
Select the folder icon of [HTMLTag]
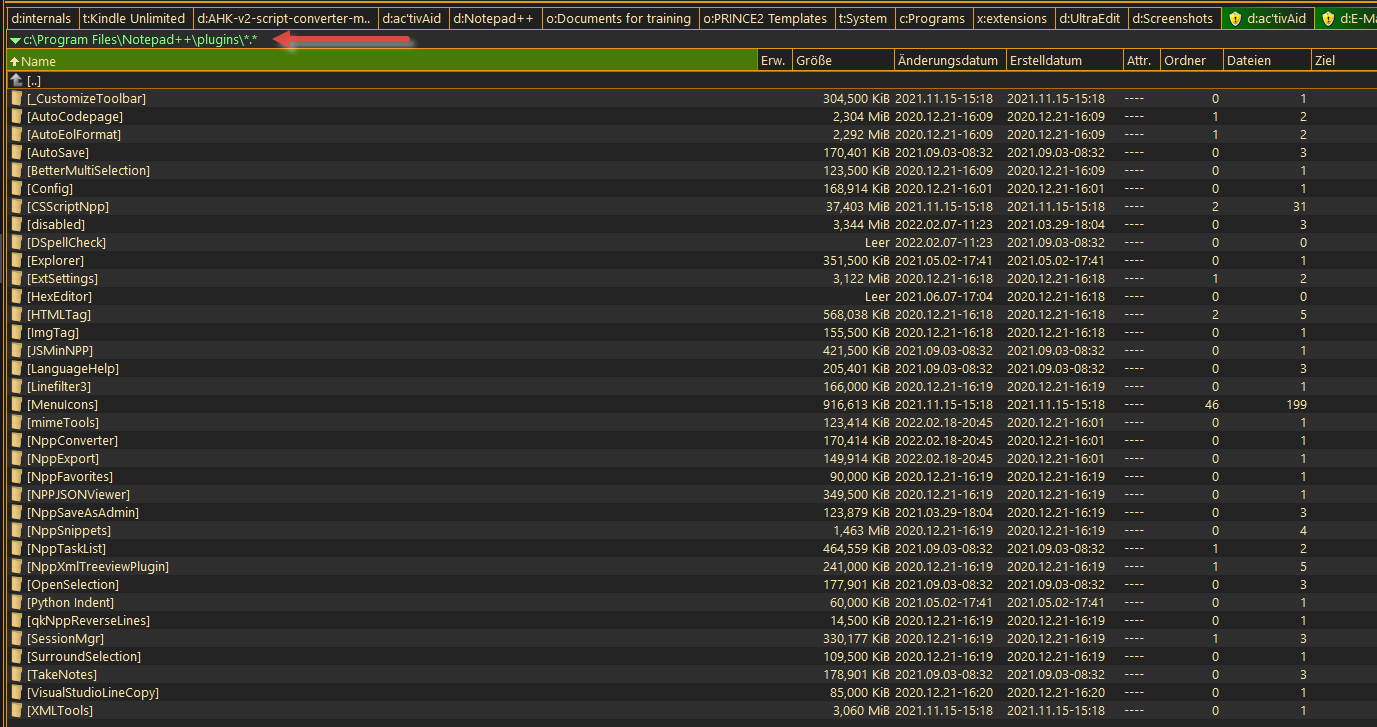click(16, 315)
